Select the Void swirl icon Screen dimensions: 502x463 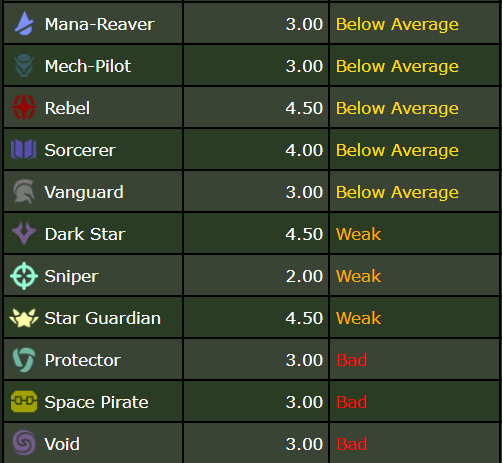point(24,443)
